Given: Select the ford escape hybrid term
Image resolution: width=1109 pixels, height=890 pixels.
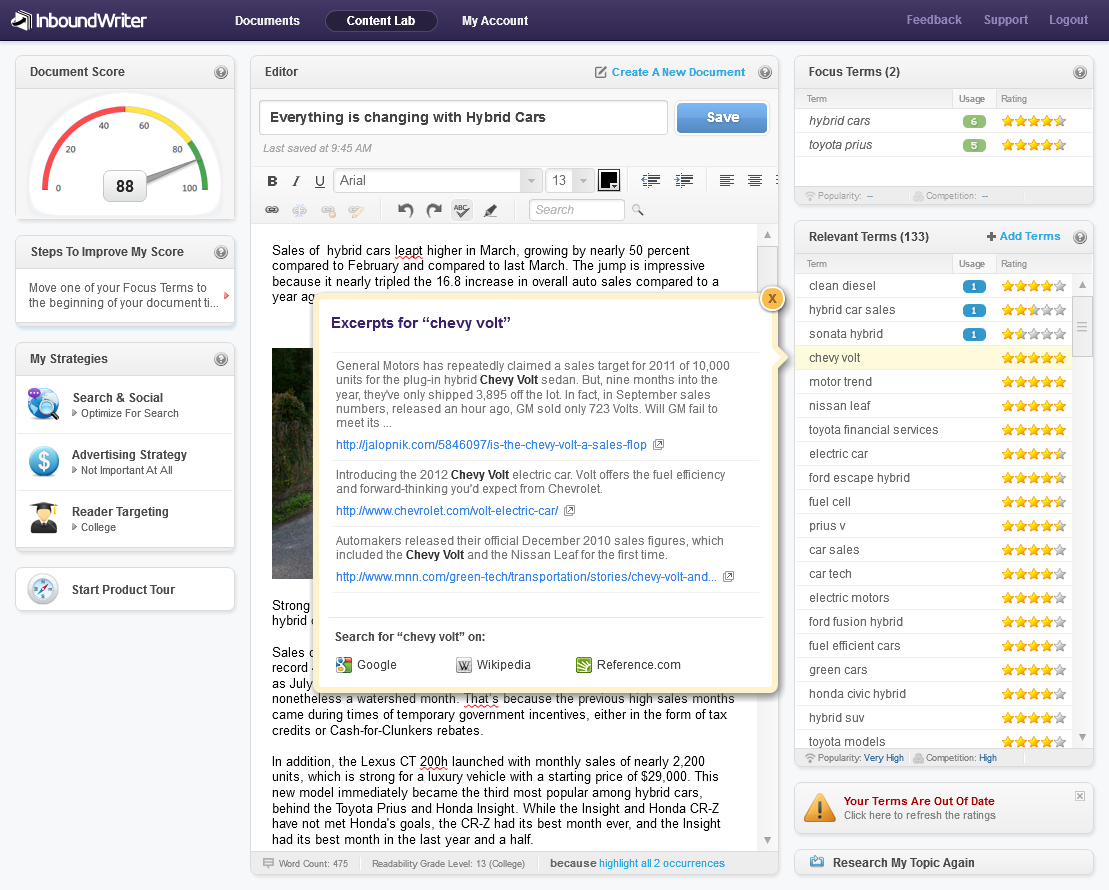Looking at the screenshot, I should point(934,478).
